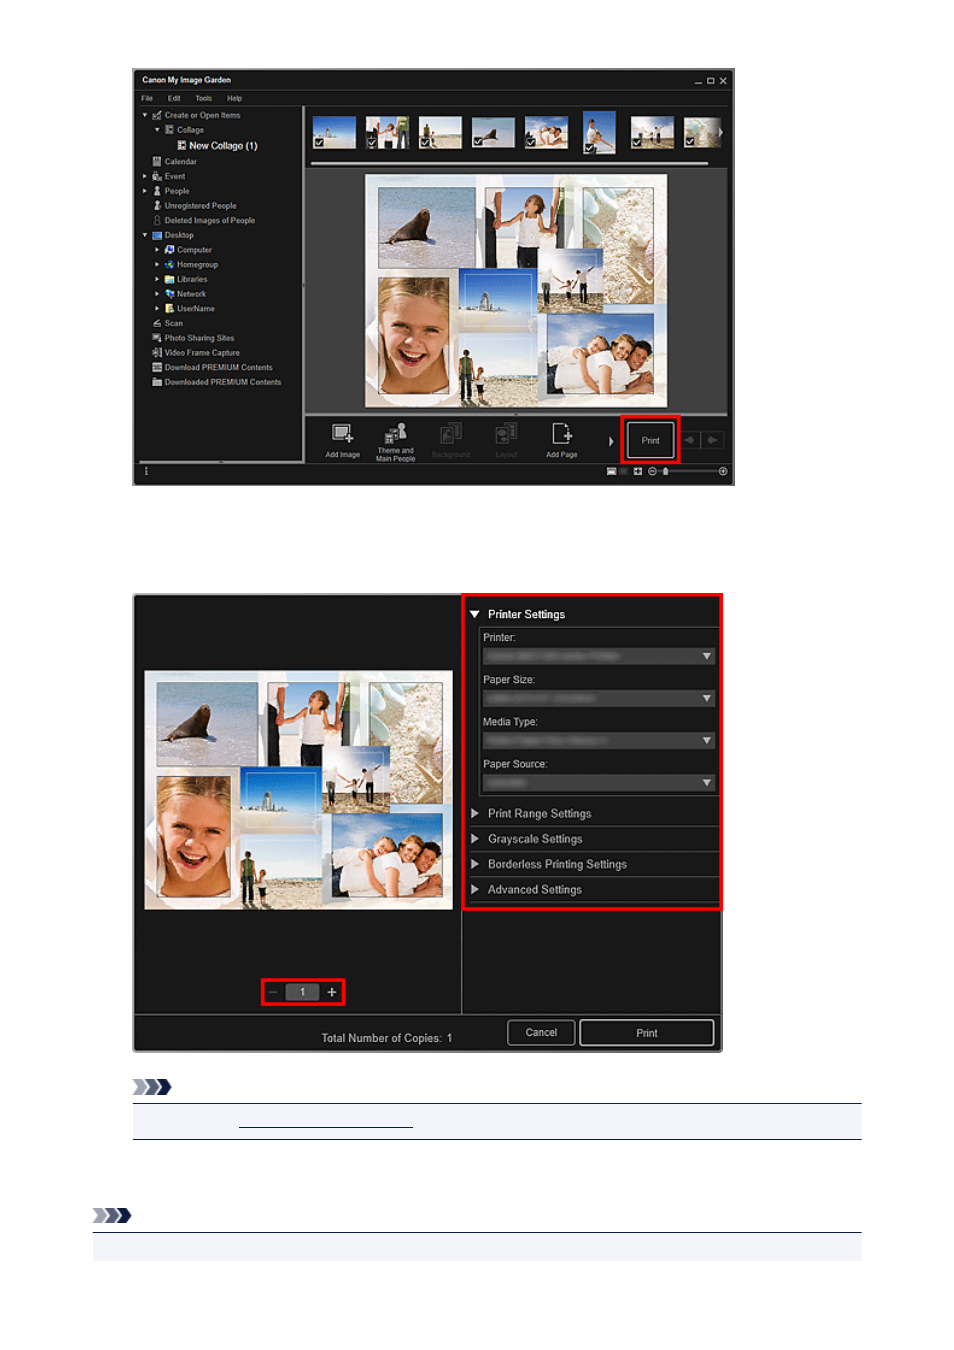Open the Printer dropdown
954x1350 pixels.
599,656
